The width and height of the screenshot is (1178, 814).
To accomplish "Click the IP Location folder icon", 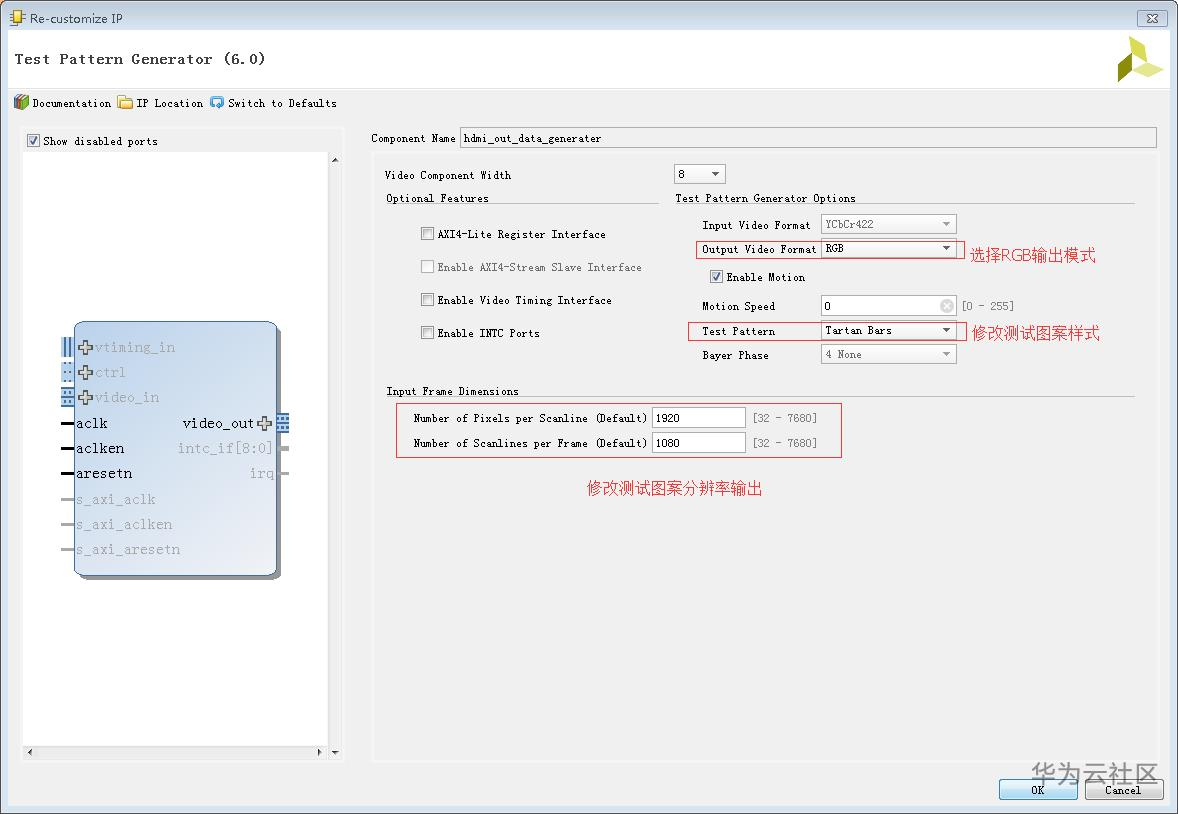I will pyautogui.click(x=125, y=102).
